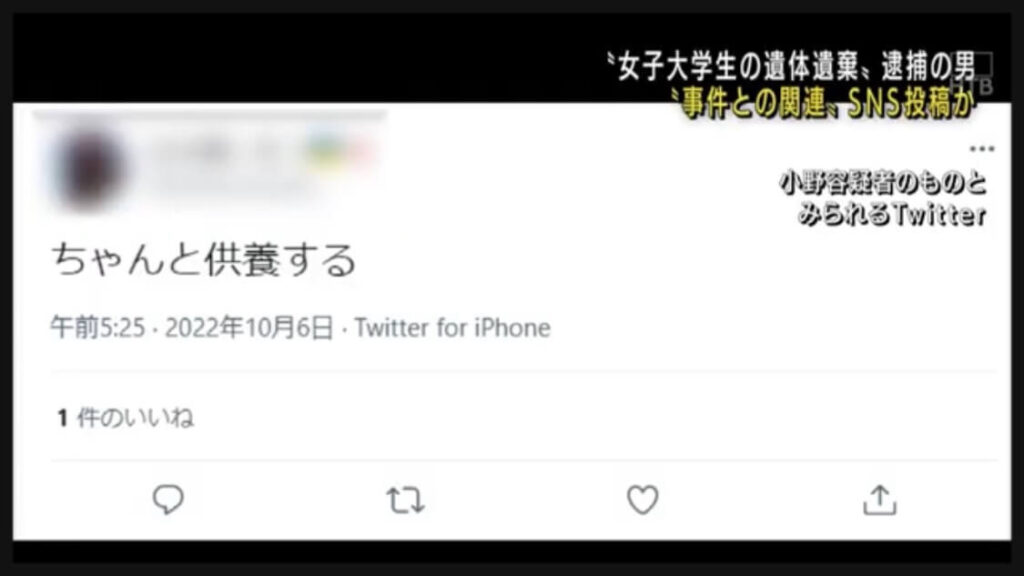Click the caption line 小野容疑者のものと

pyautogui.click(x=883, y=184)
